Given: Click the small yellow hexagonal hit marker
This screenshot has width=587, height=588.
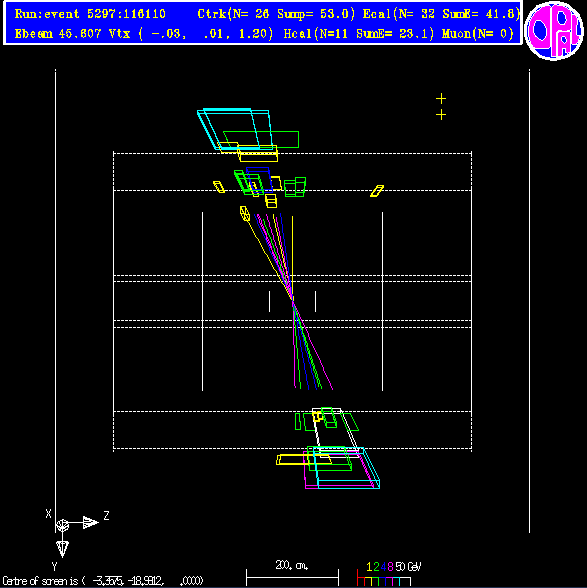Looking at the screenshot, I should point(245,213).
